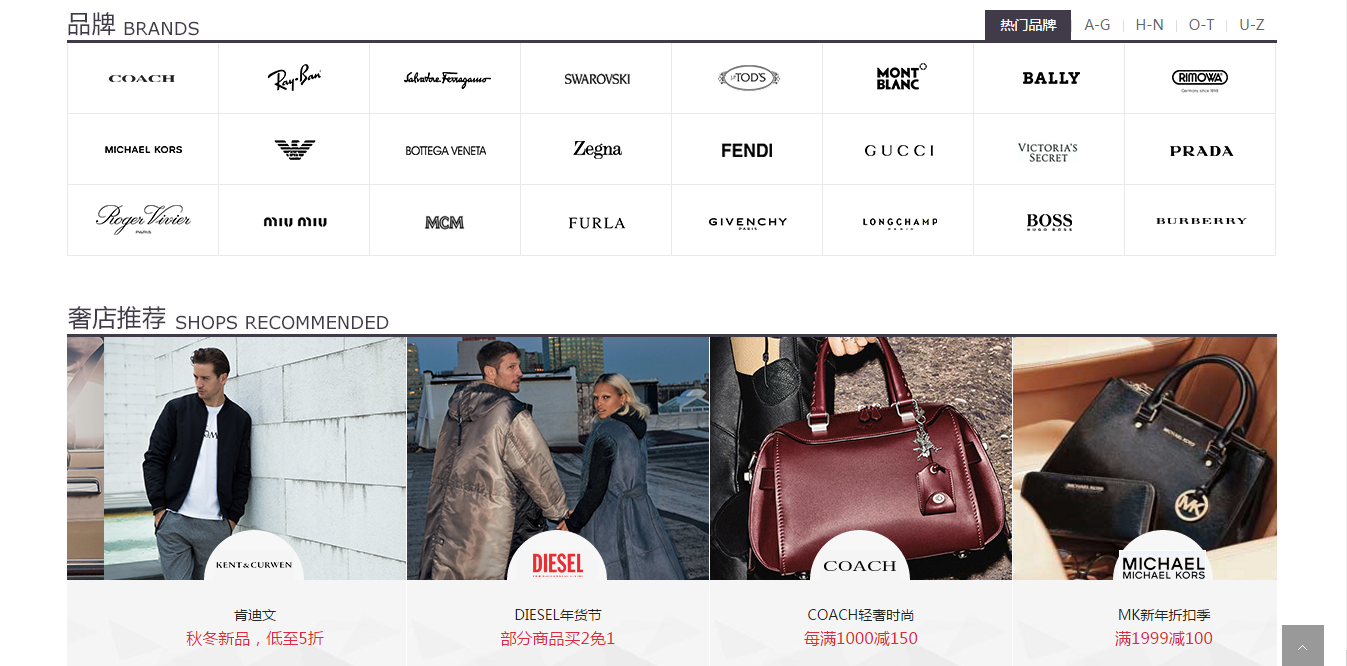Select the Rimowa brand logo

1200,78
